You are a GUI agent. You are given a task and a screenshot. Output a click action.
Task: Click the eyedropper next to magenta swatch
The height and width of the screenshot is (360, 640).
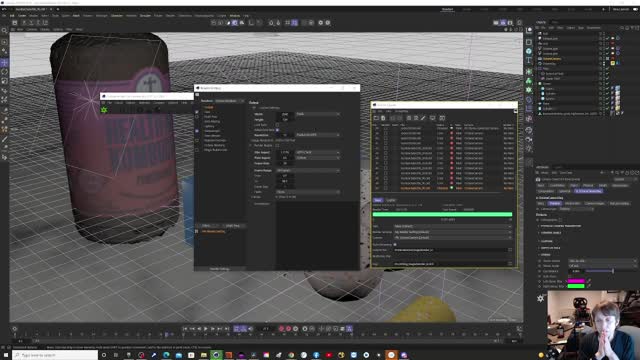point(589,281)
